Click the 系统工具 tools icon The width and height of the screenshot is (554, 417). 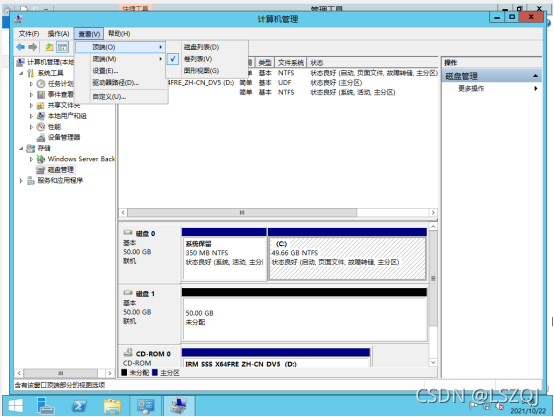(x=31, y=73)
